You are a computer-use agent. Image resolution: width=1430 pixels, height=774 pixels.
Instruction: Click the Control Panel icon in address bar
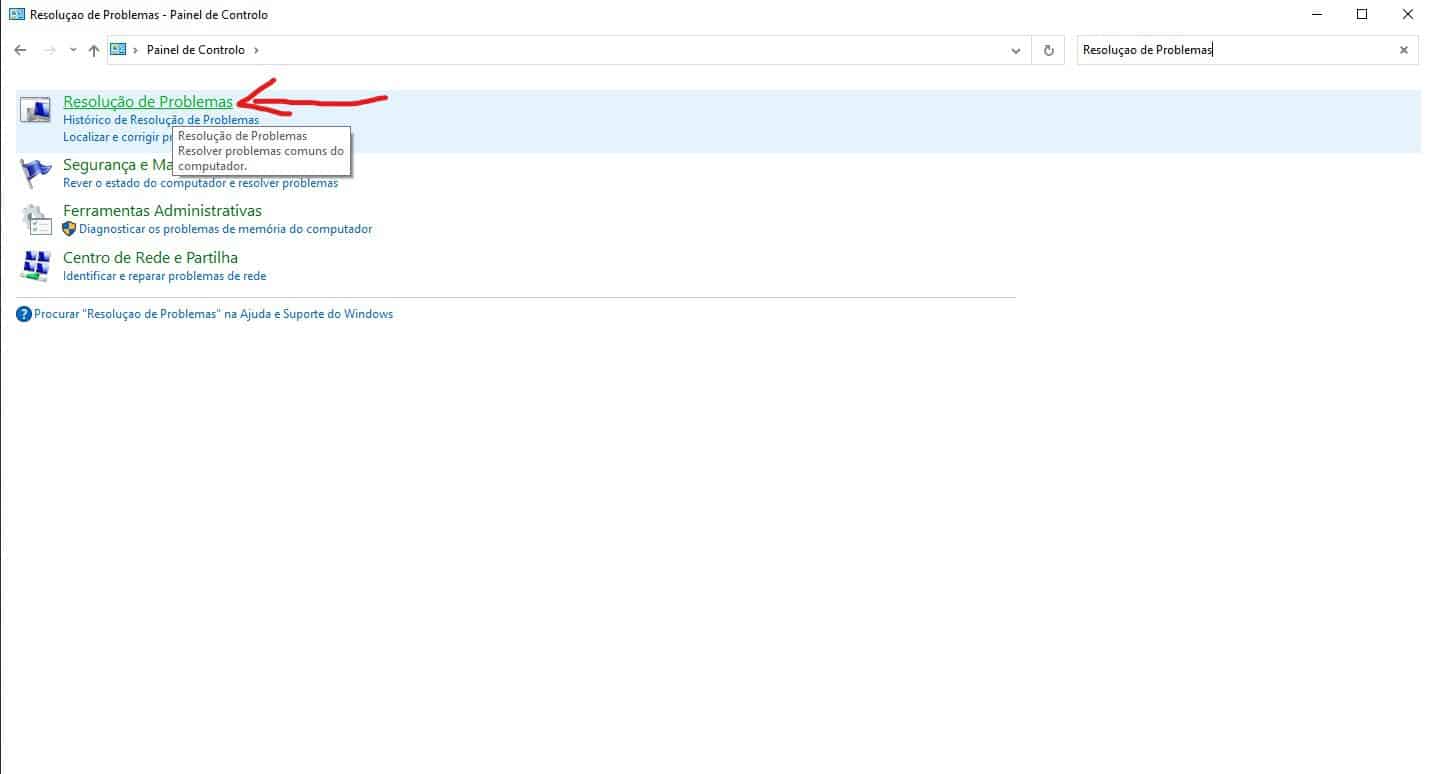119,50
